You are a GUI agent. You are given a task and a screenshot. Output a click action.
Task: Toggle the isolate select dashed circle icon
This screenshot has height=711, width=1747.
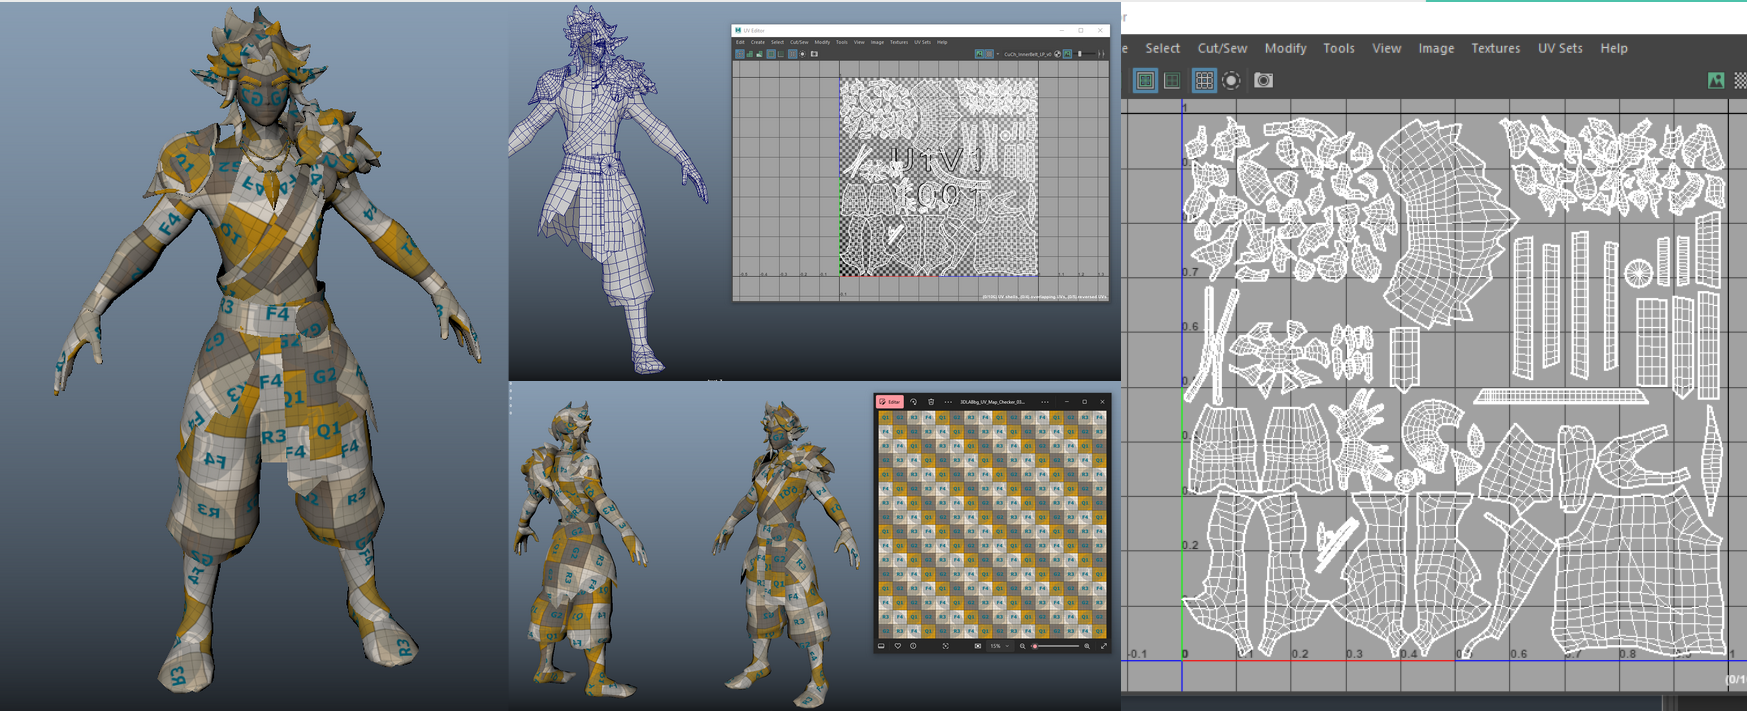click(1231, 80)
